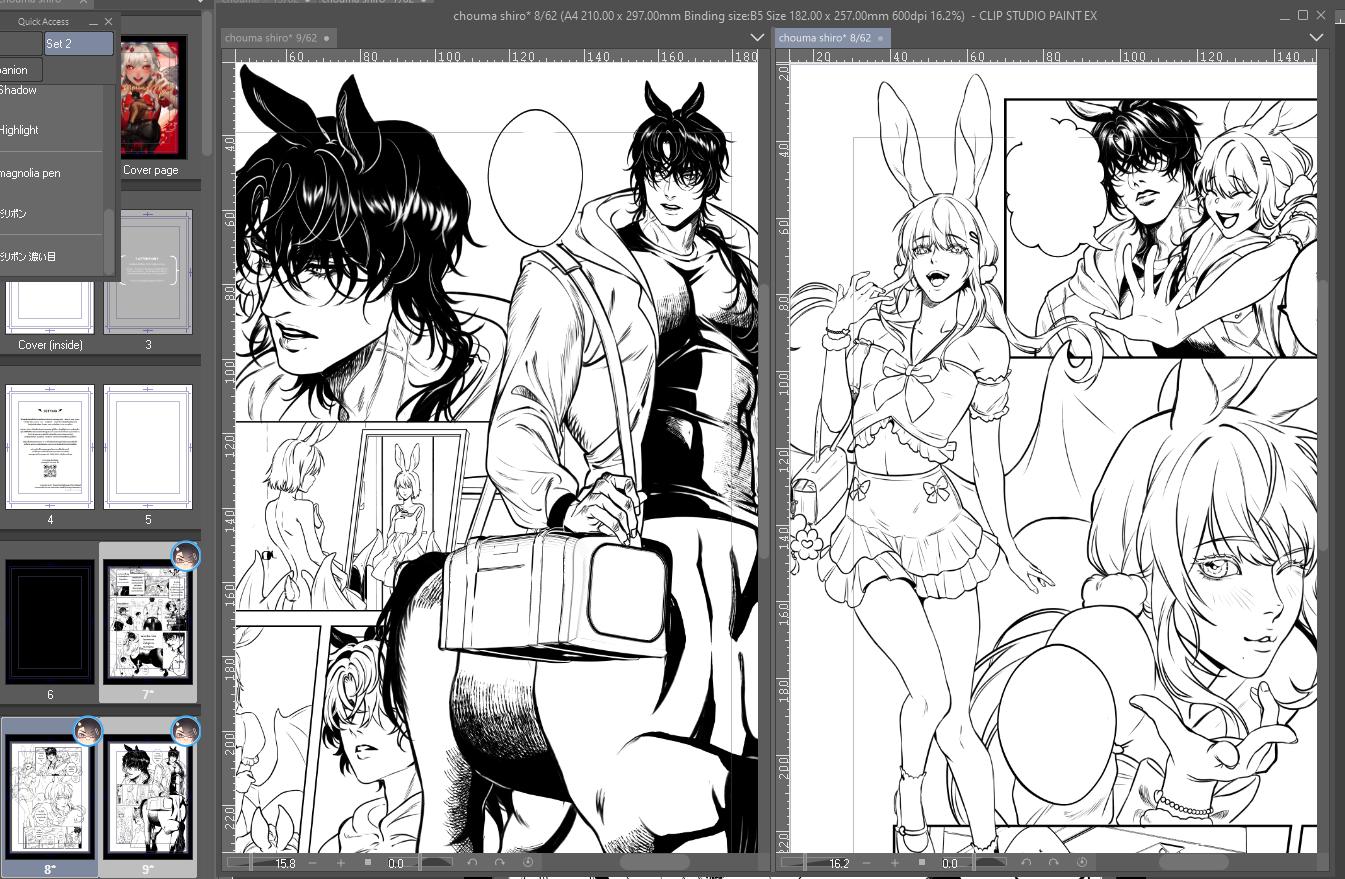Rotate page 8 canvas left
Viewport: 1345px width, 879px height.
coord(1026,863)
